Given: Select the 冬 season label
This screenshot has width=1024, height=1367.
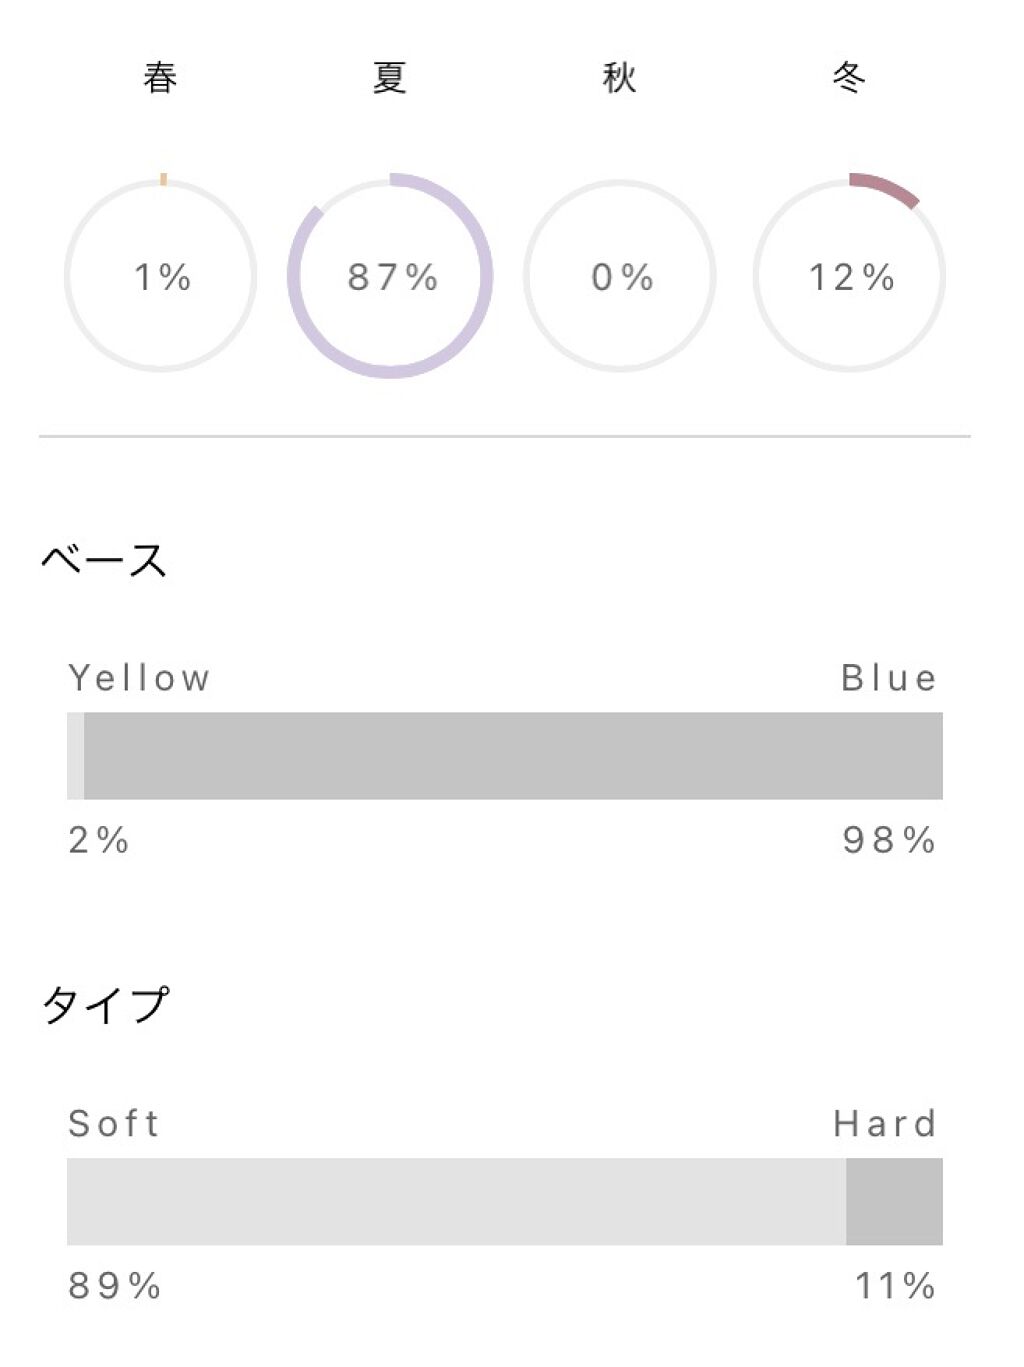Looking at the screenshot, I should [x=849, y=77].
